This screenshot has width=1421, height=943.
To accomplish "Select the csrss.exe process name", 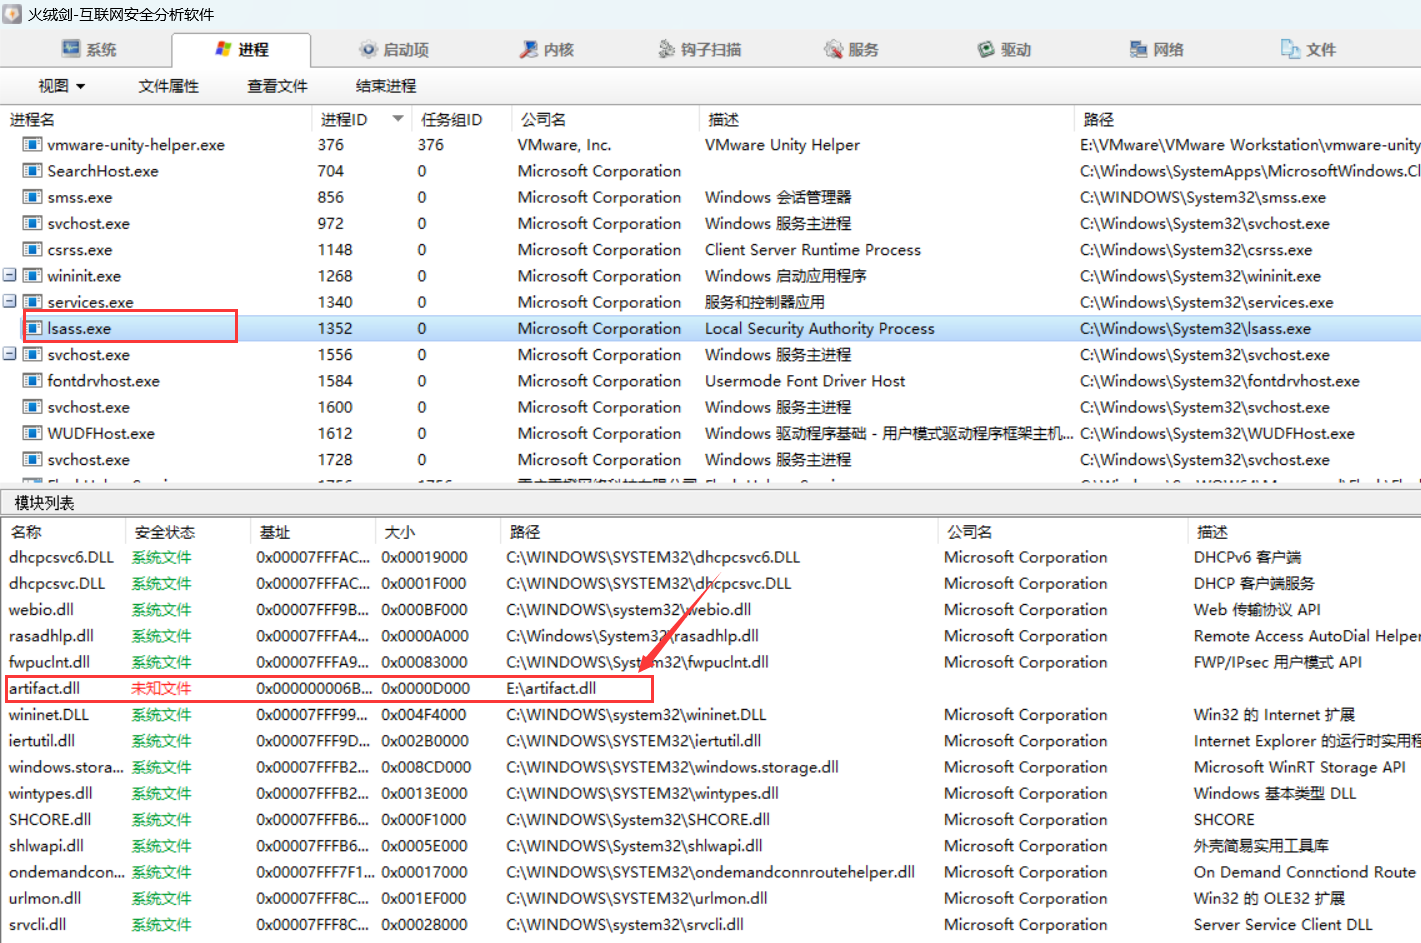I will pos(80,250).
